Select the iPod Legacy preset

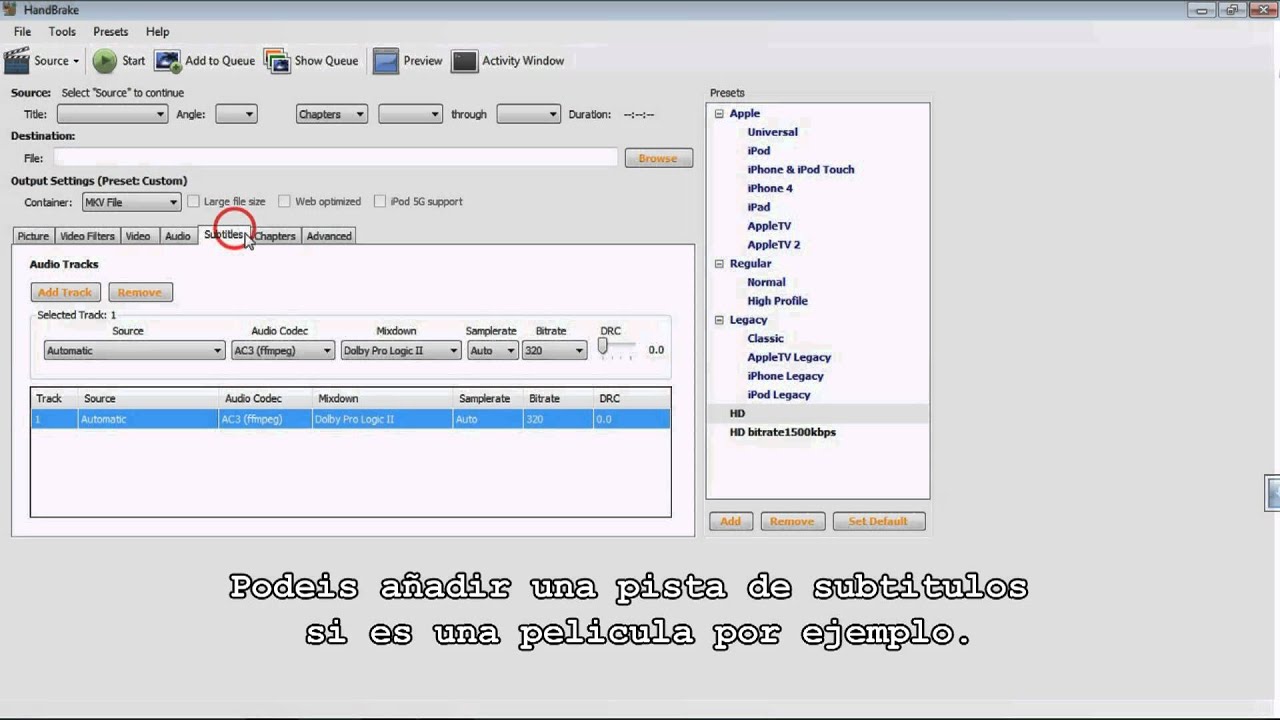click(x=779, y=395)
